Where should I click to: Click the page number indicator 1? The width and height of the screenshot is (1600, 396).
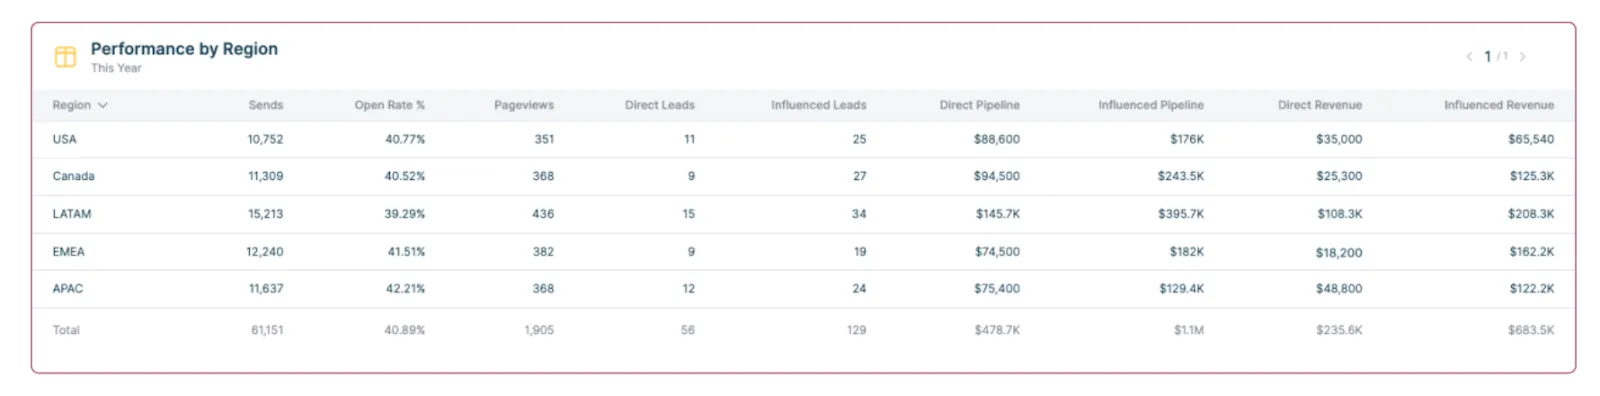(x=1488, y=57)
